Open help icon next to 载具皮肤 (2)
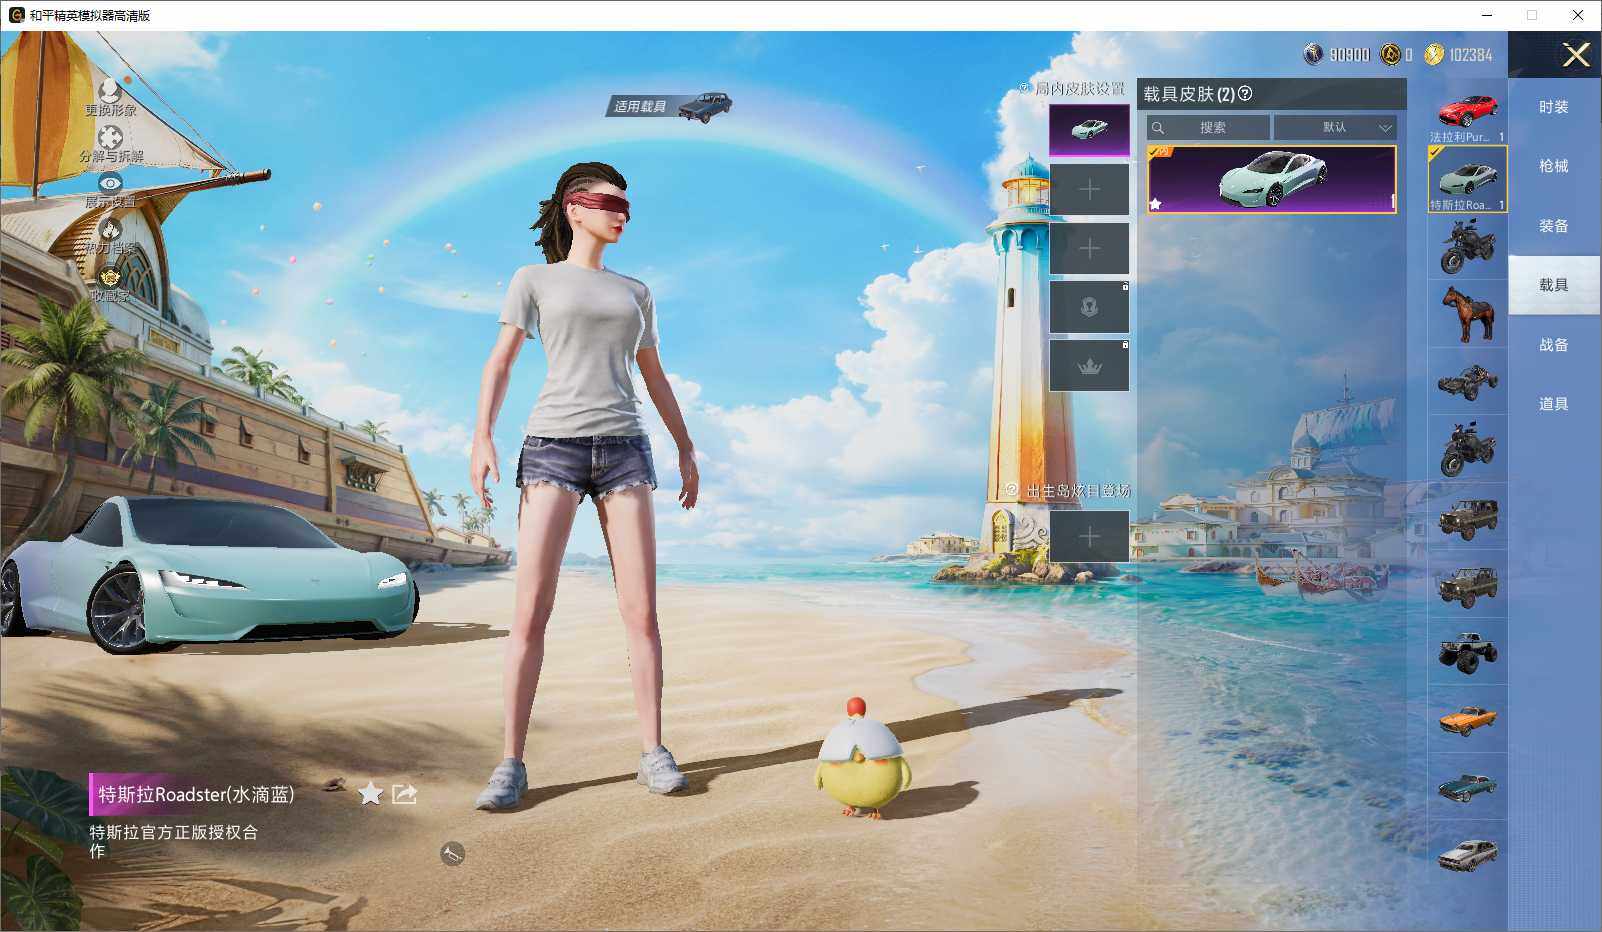This screenshot has height=932, width=1602. (1245, 94)
